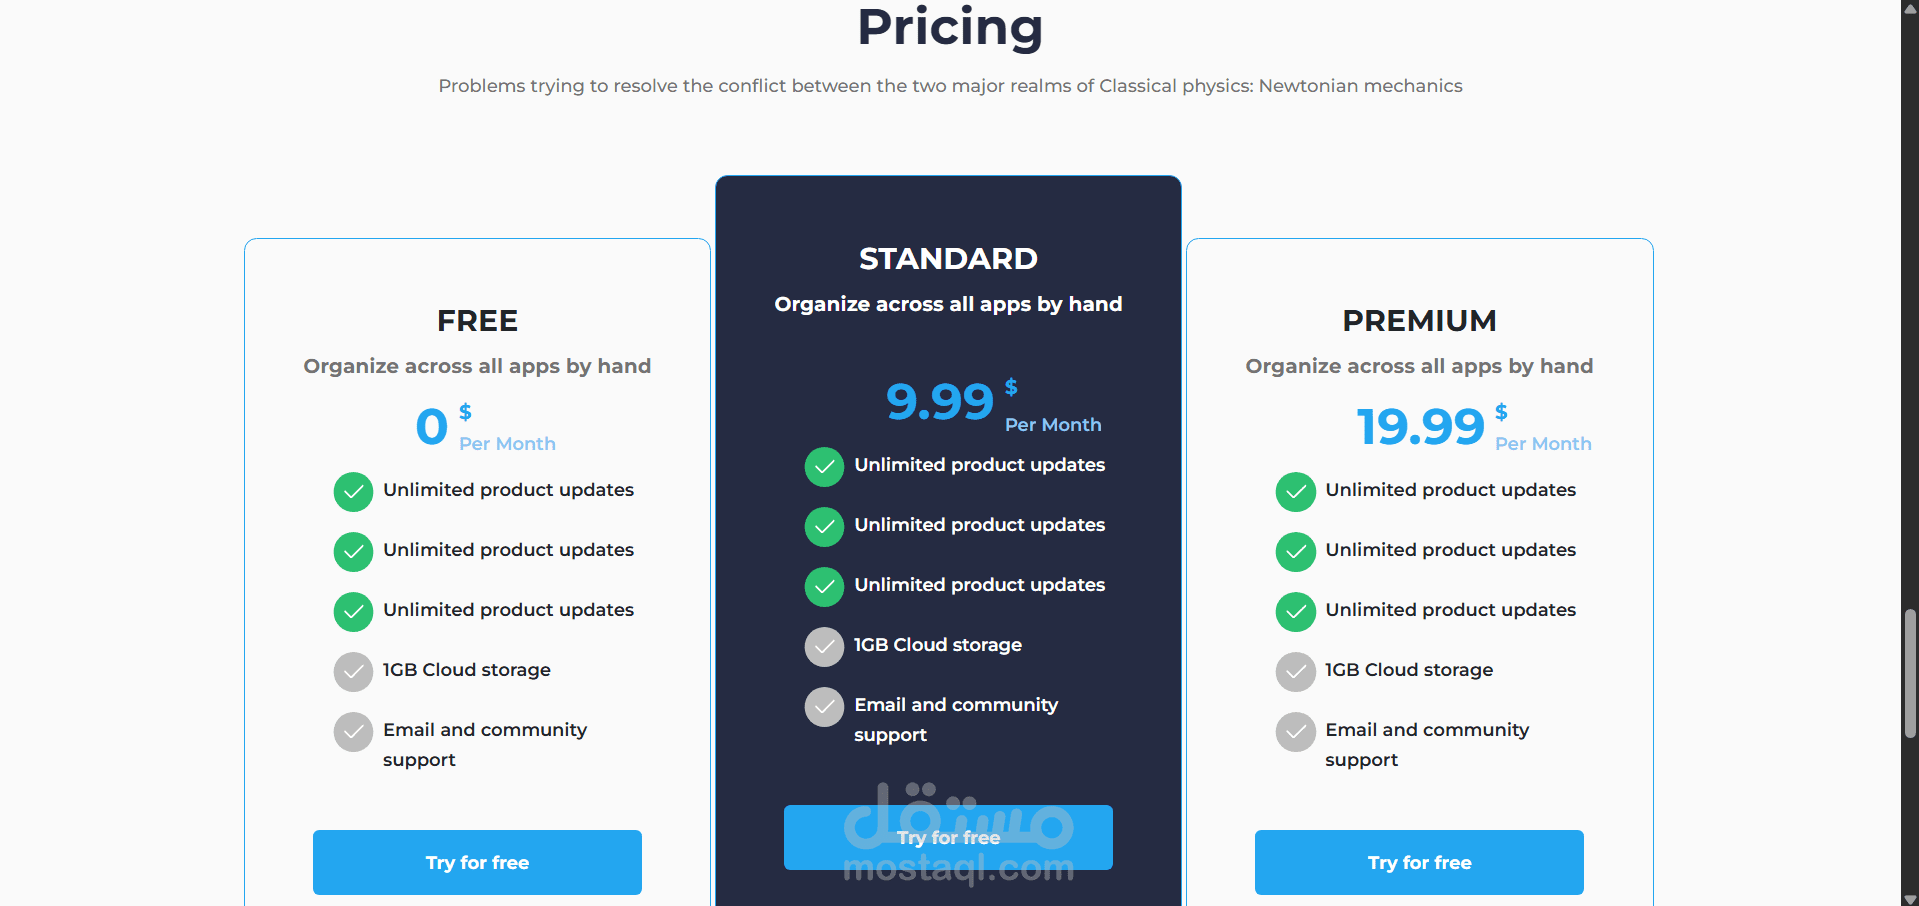Click first green check icon in PREMIUM plan
Screen dimensions: 1919x906
pyautogui.click(x=1295, y=491)
